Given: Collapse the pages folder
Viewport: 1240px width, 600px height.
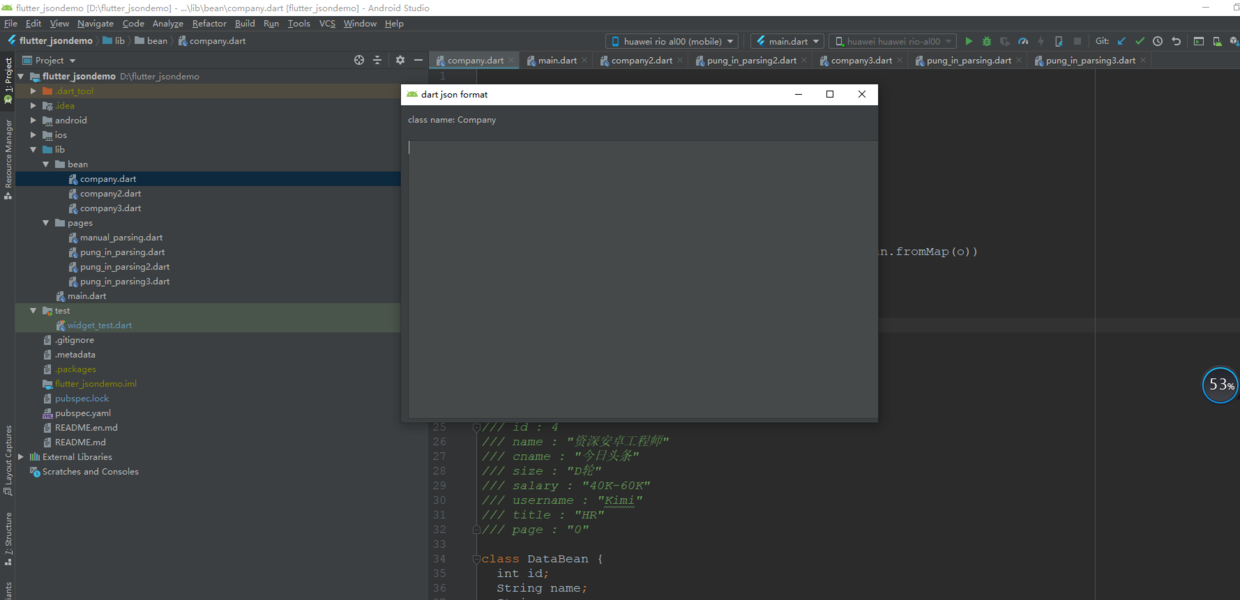Looking at the screenshot, I should (x=46, y=223).
